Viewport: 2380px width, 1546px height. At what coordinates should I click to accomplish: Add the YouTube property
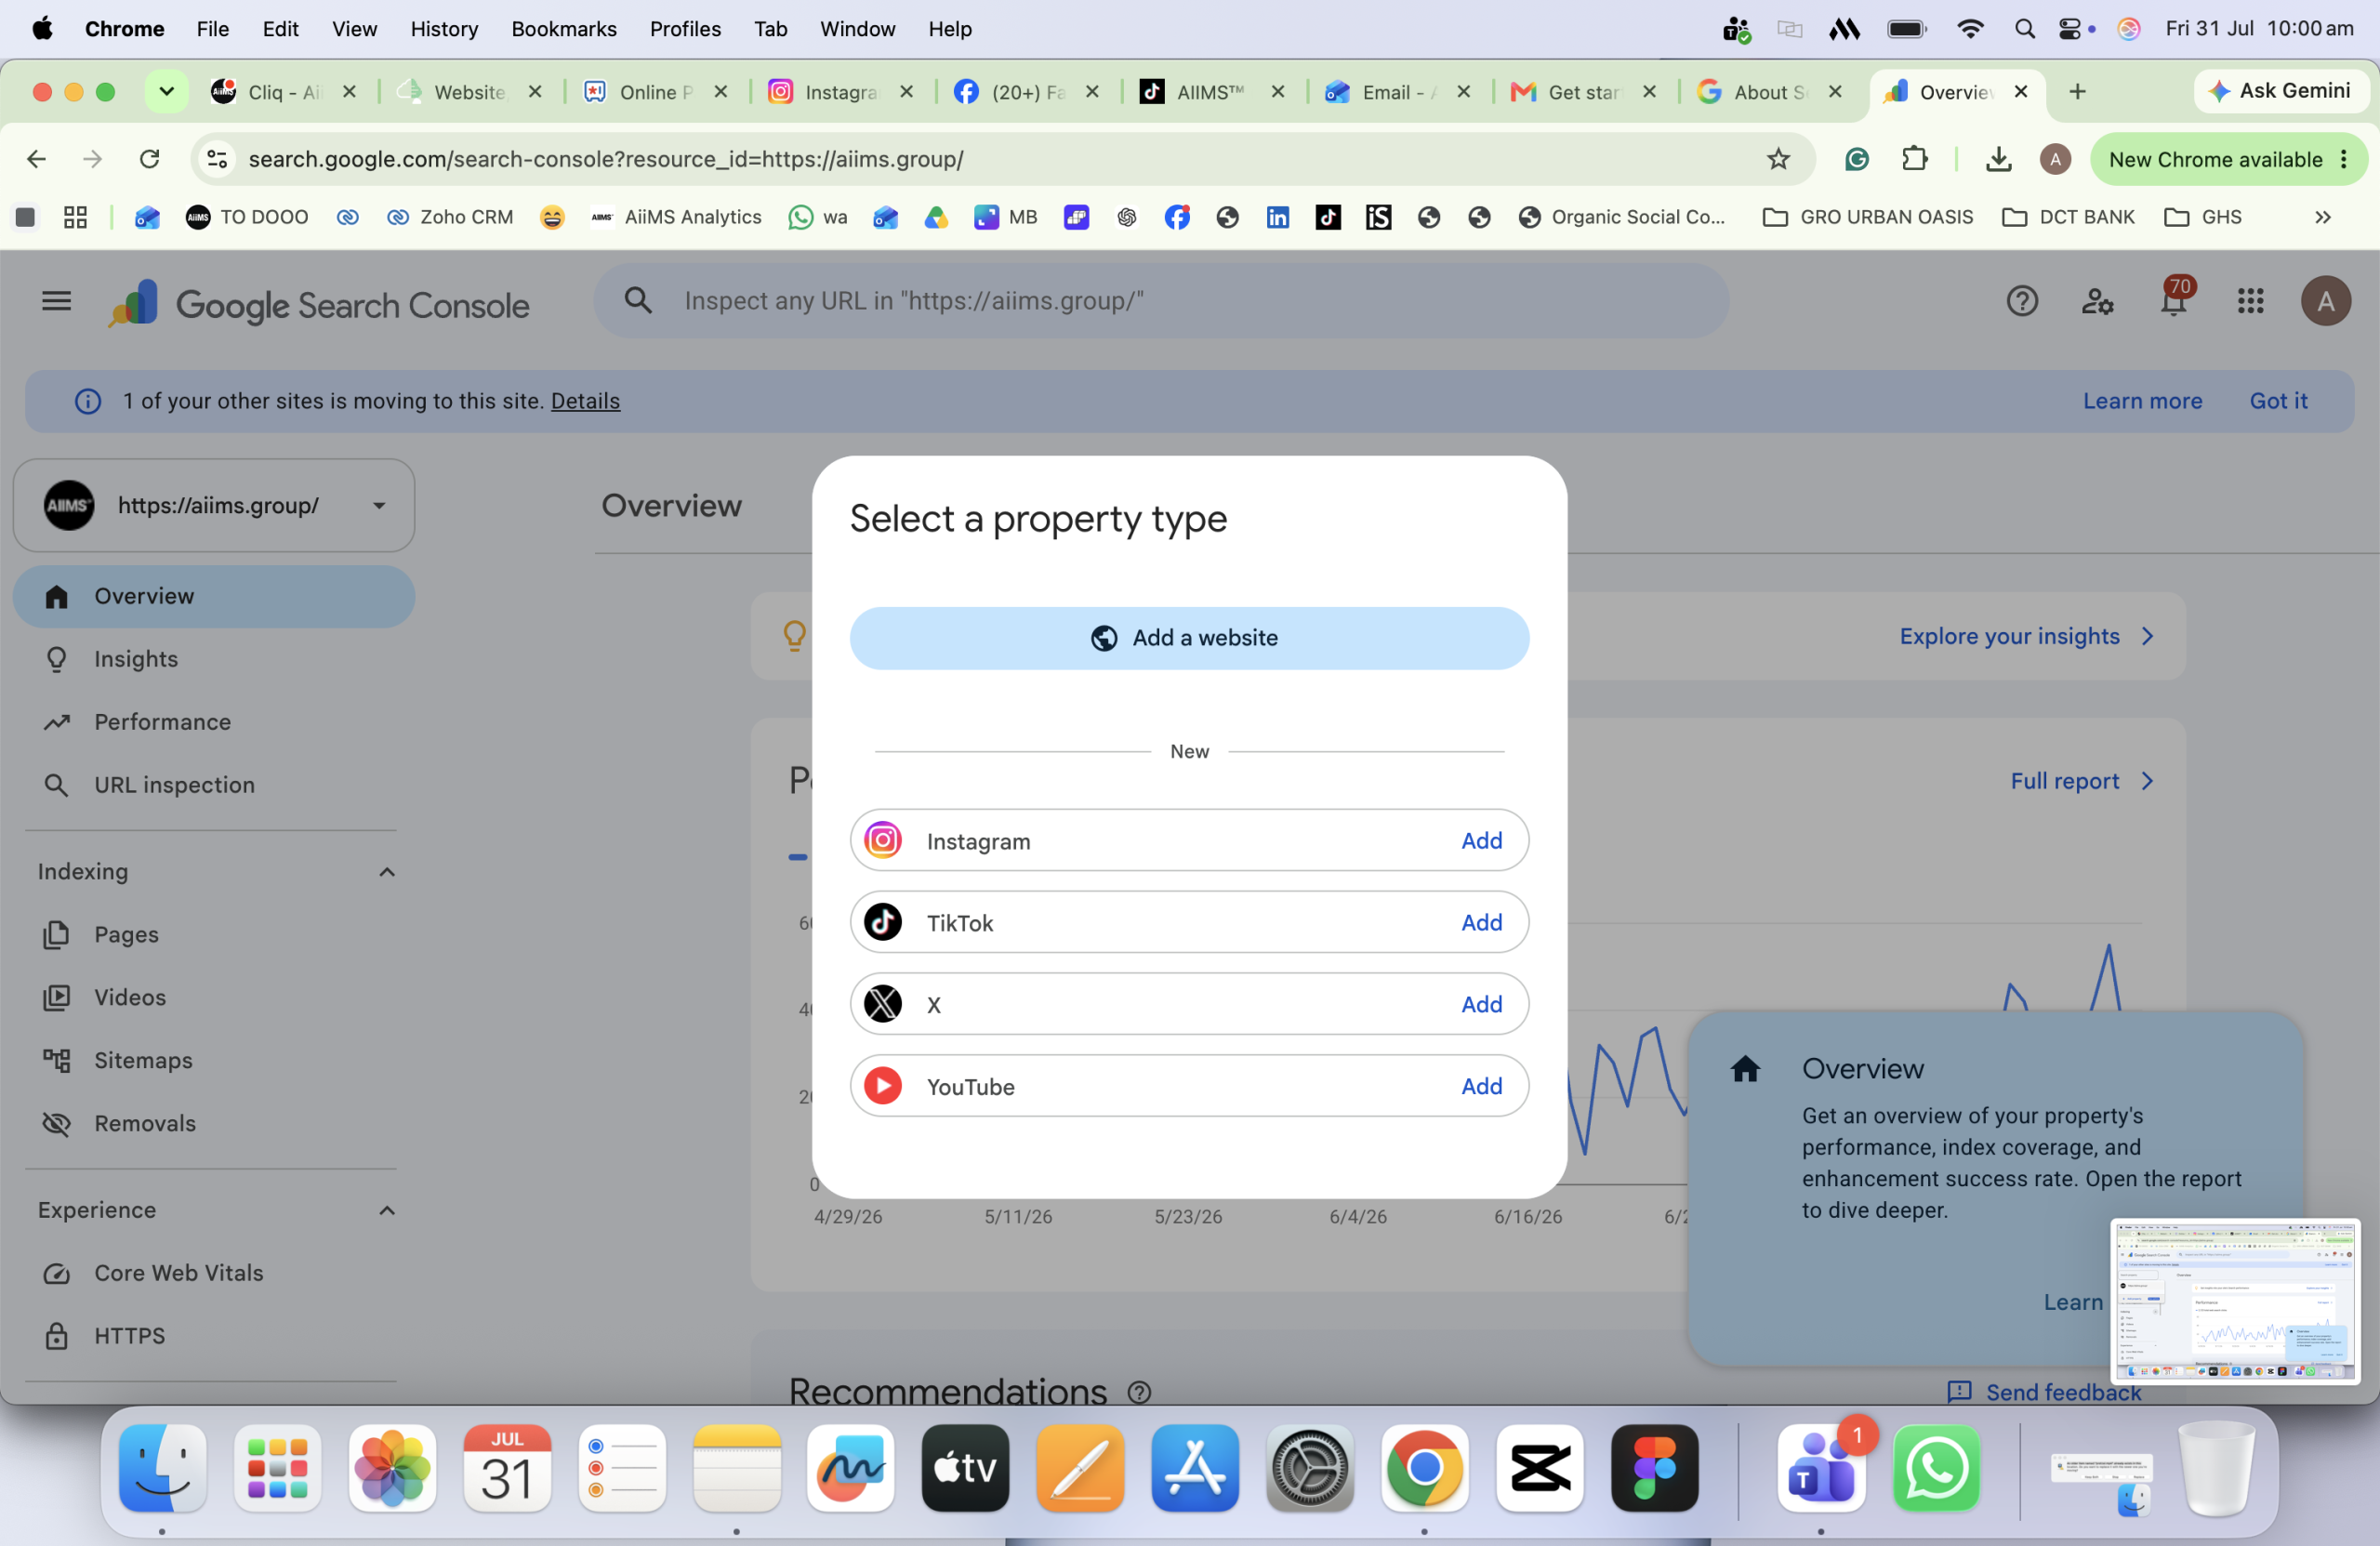coord(1481,1086)
